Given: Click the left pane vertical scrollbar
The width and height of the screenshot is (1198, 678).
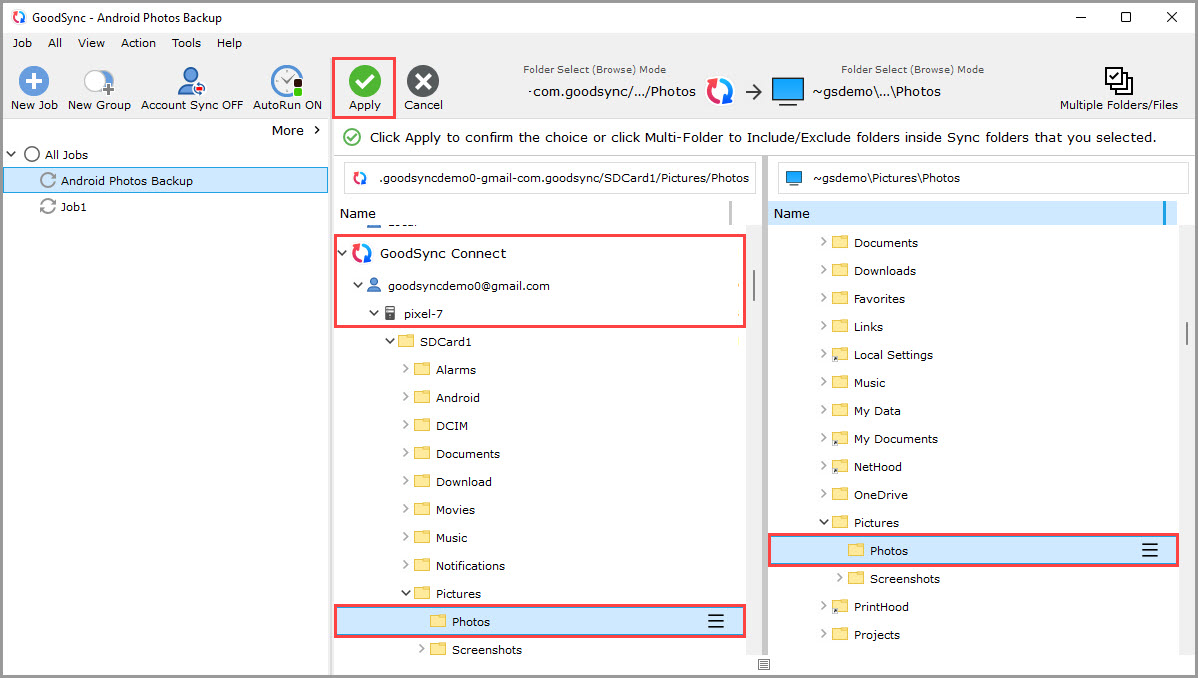Looking at the screenshot, I should coord(754,285).
